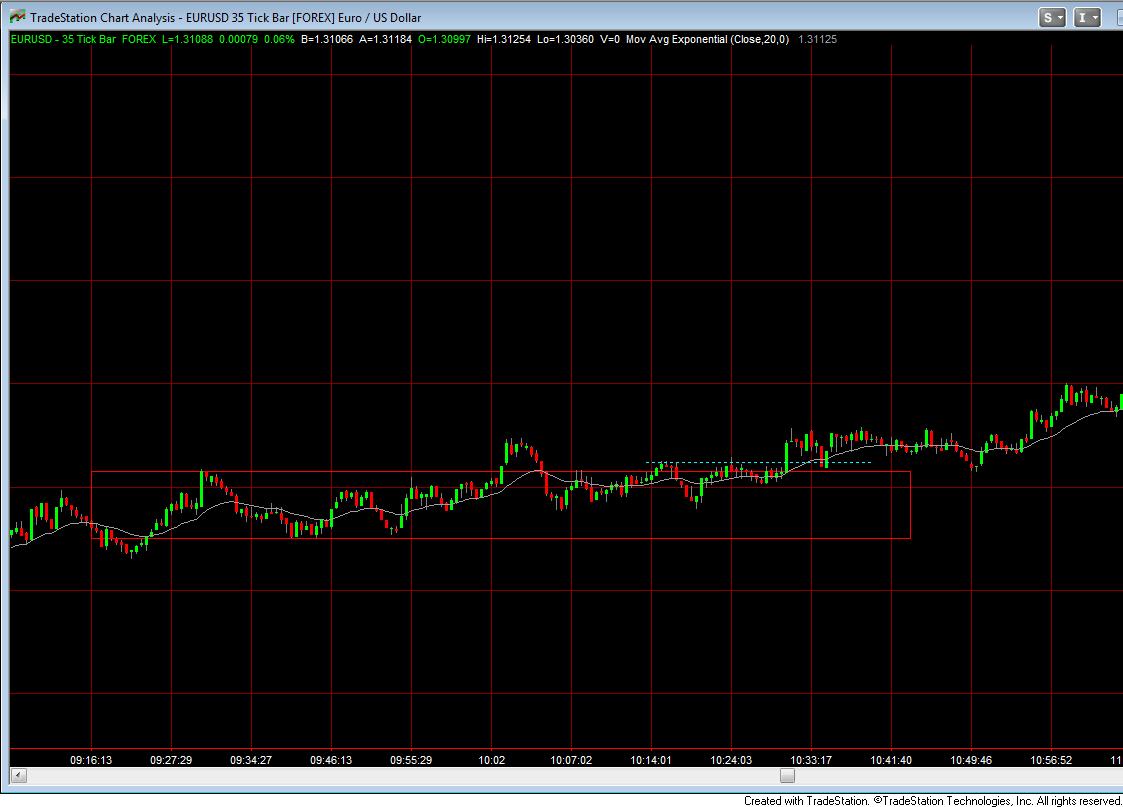
Task: Click the 10:07:02 time axis label
Action: pyautogui.click(x=571, y=760)
